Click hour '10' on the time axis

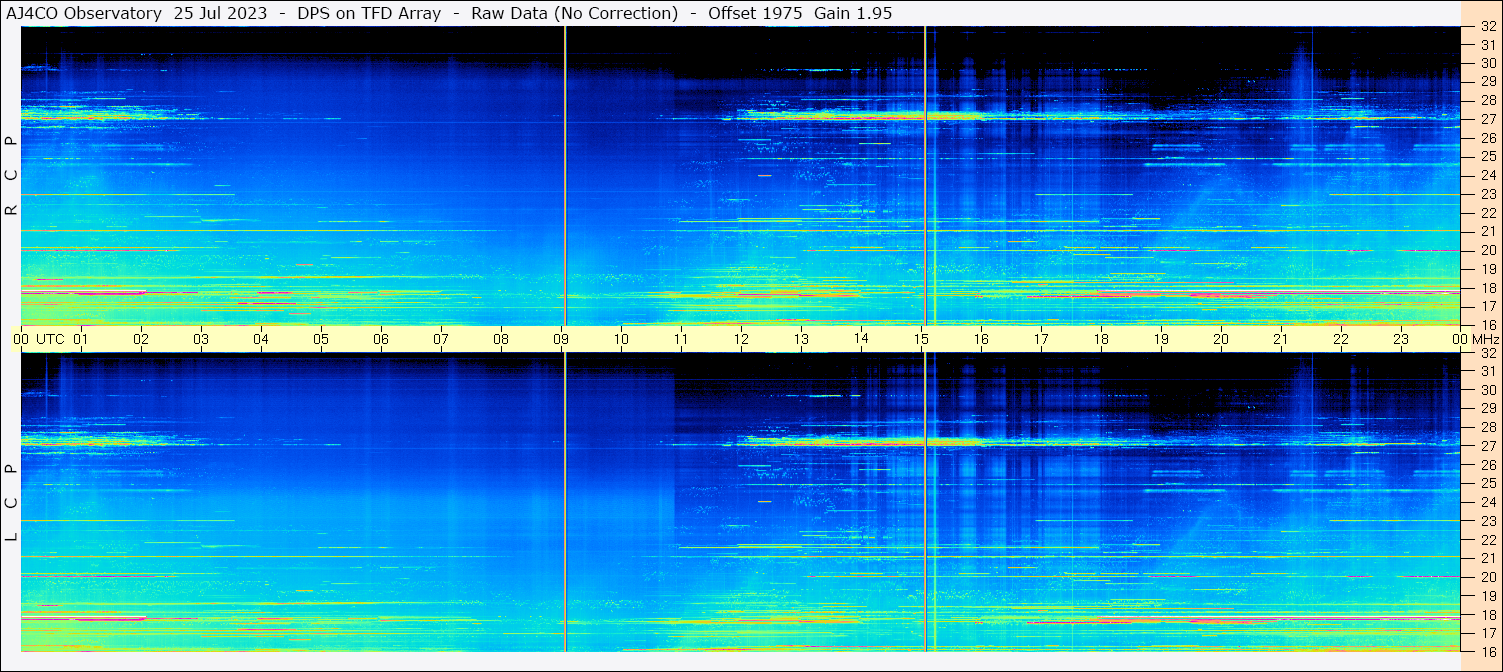(x=621, y=339)
